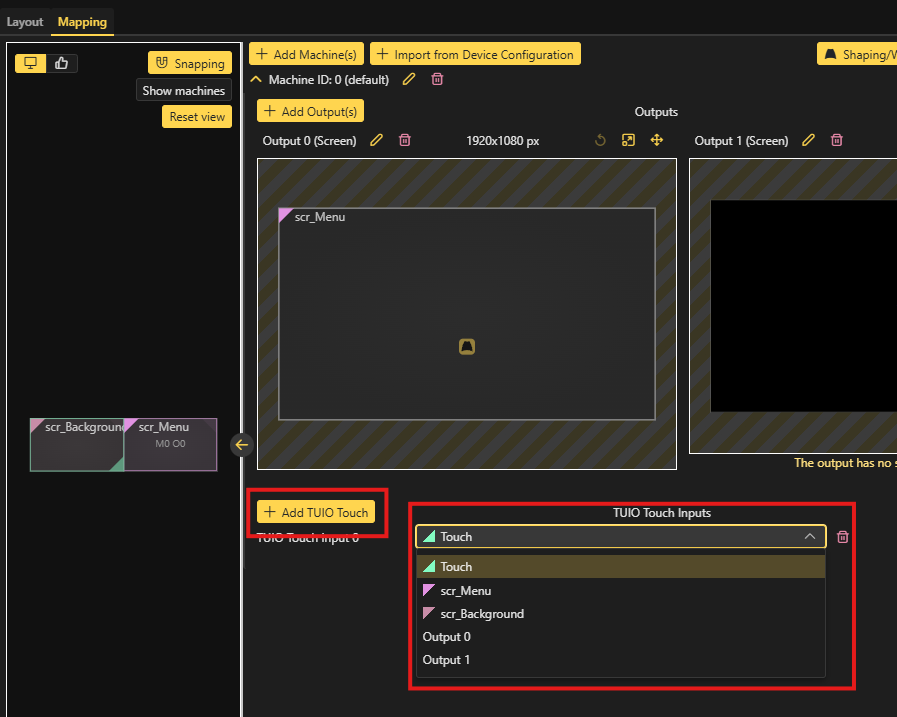
Task: Delete Machine ID 0 using trash icon
Action: [437, 80]
